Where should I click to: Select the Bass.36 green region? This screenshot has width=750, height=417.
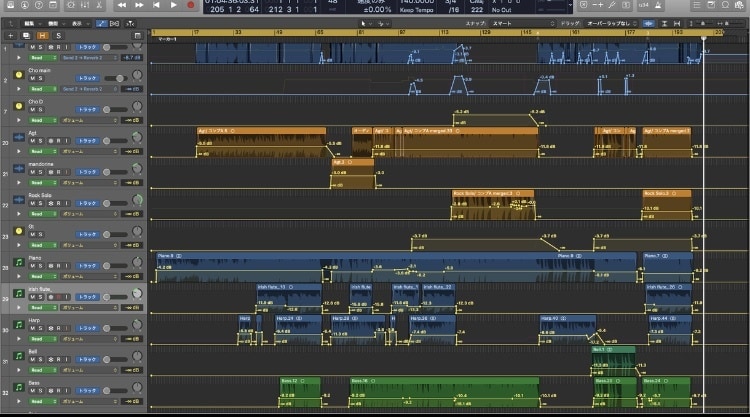[x=444, y=393]
